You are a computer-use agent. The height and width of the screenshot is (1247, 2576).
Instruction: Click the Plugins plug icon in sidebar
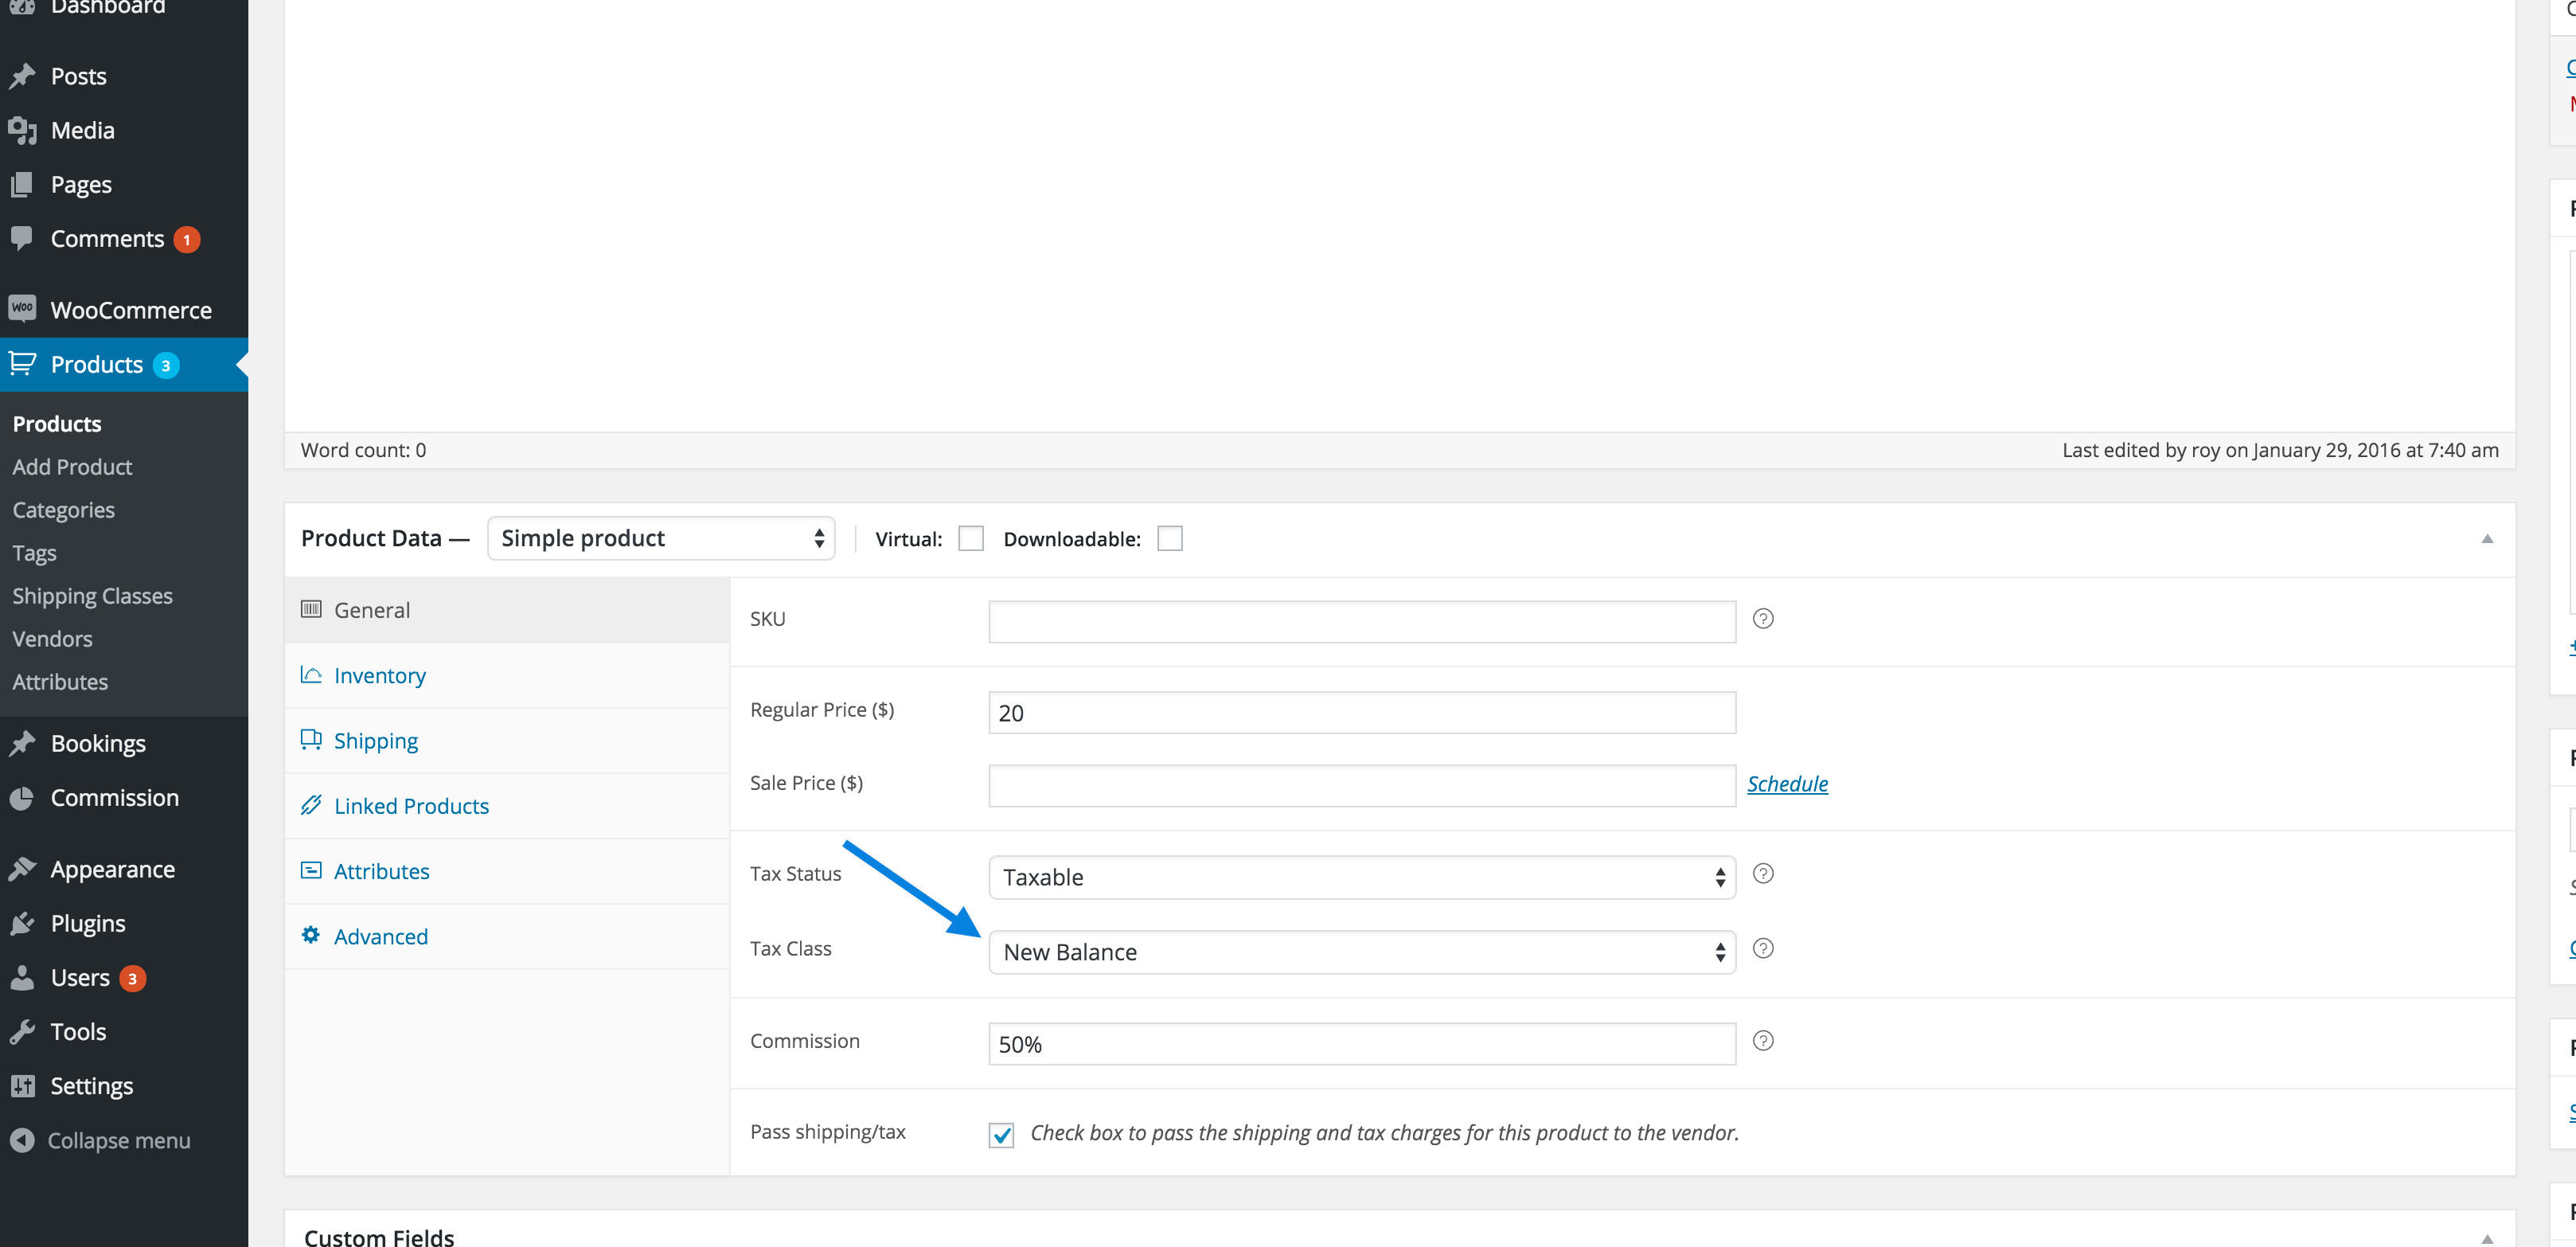22,923
